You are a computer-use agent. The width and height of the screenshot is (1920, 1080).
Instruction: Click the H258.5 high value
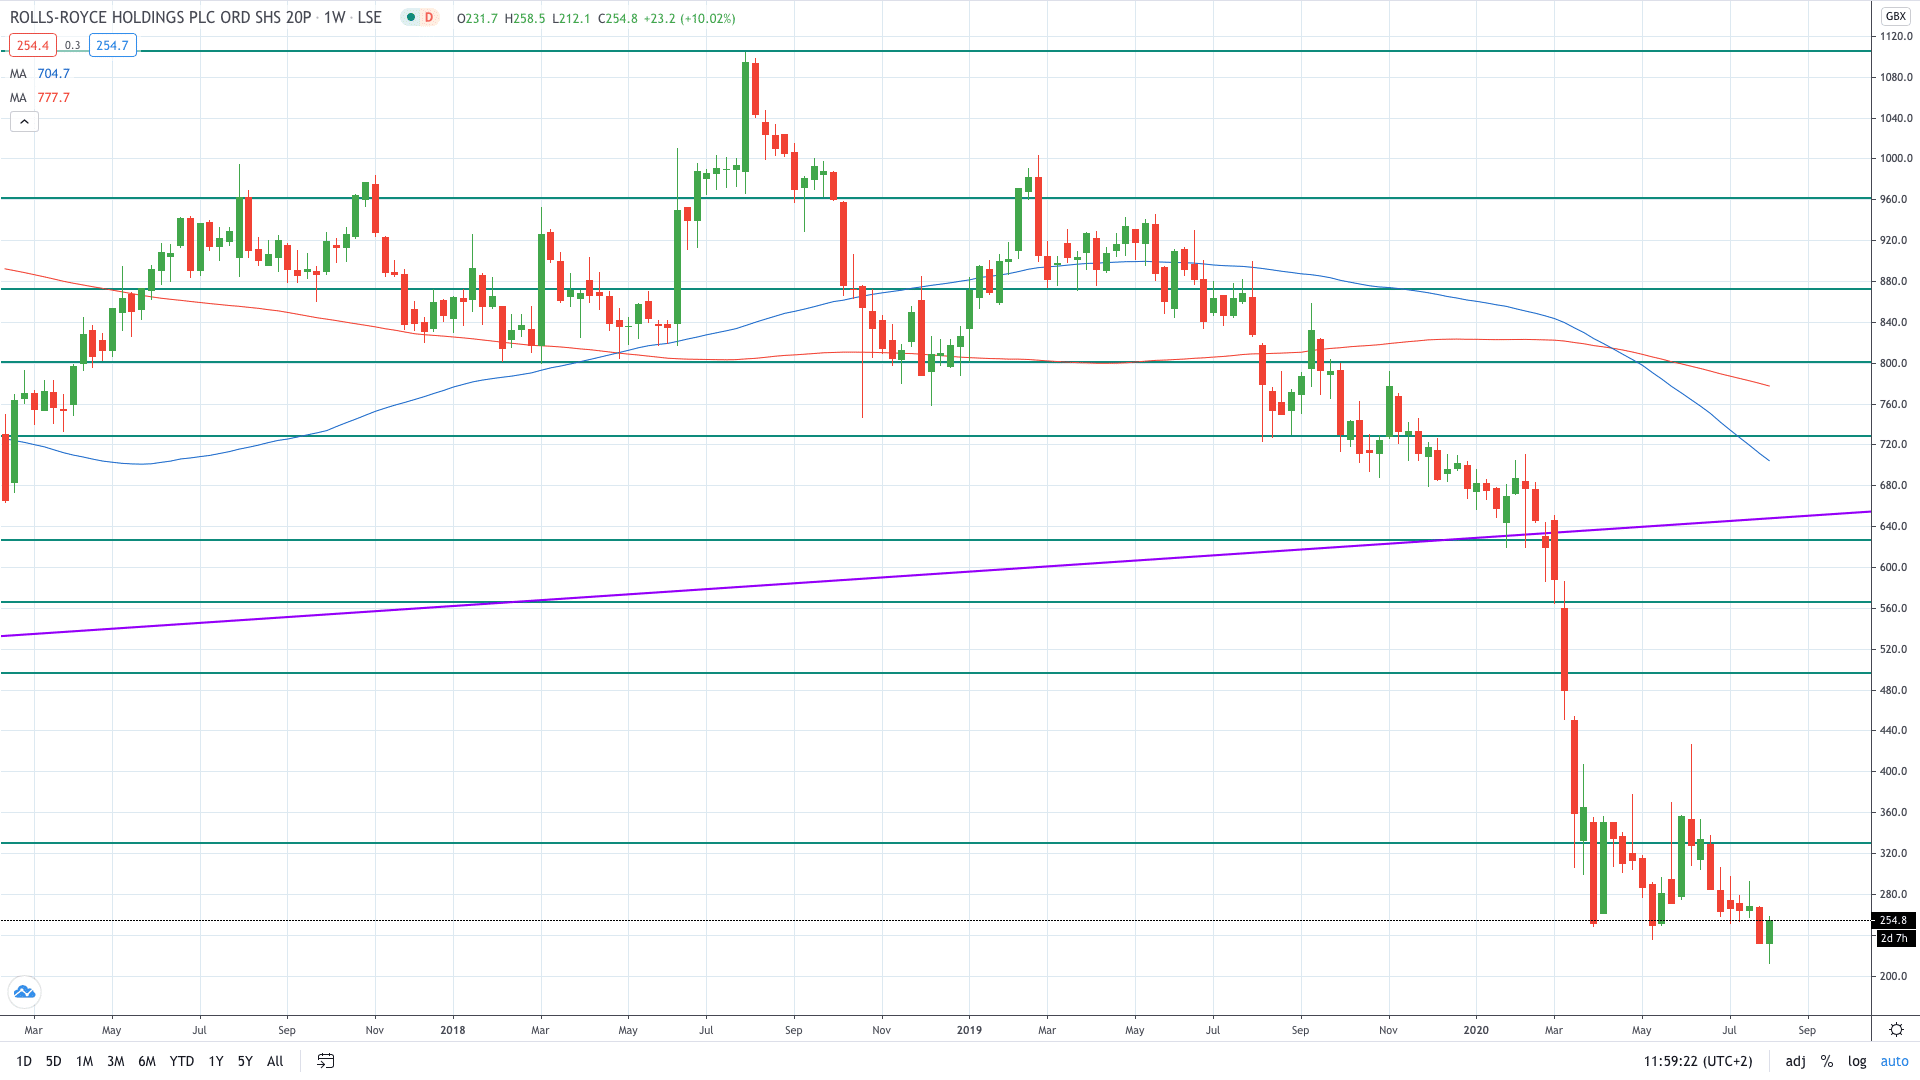point(525,18)
